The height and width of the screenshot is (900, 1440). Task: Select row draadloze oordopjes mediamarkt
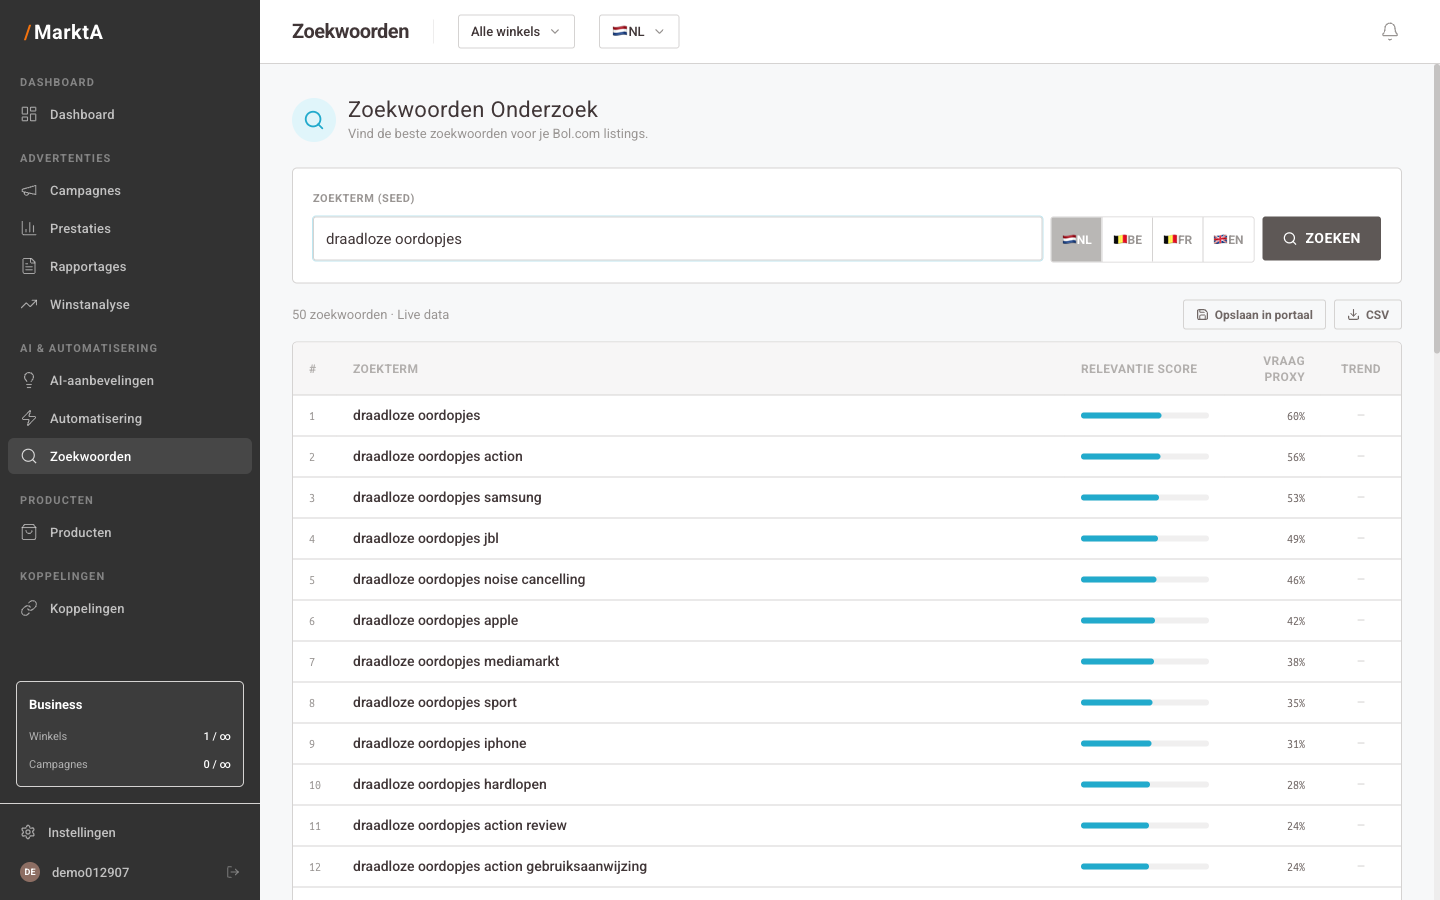coord(847,662)
